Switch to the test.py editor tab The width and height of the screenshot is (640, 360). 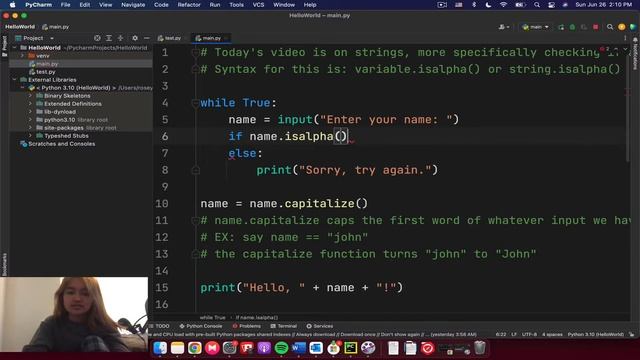coord(169,38)
